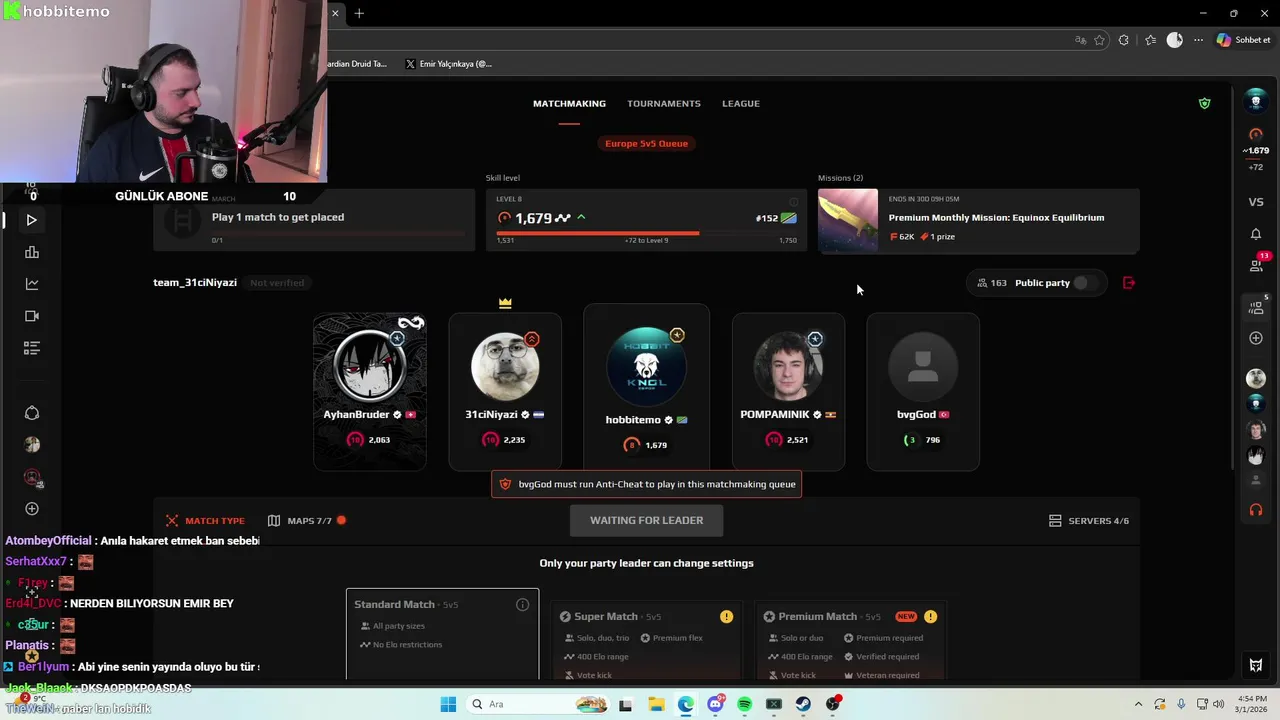Open Spotify from the Windows taskbar
1280x720 pixels.
pos(744,704)
